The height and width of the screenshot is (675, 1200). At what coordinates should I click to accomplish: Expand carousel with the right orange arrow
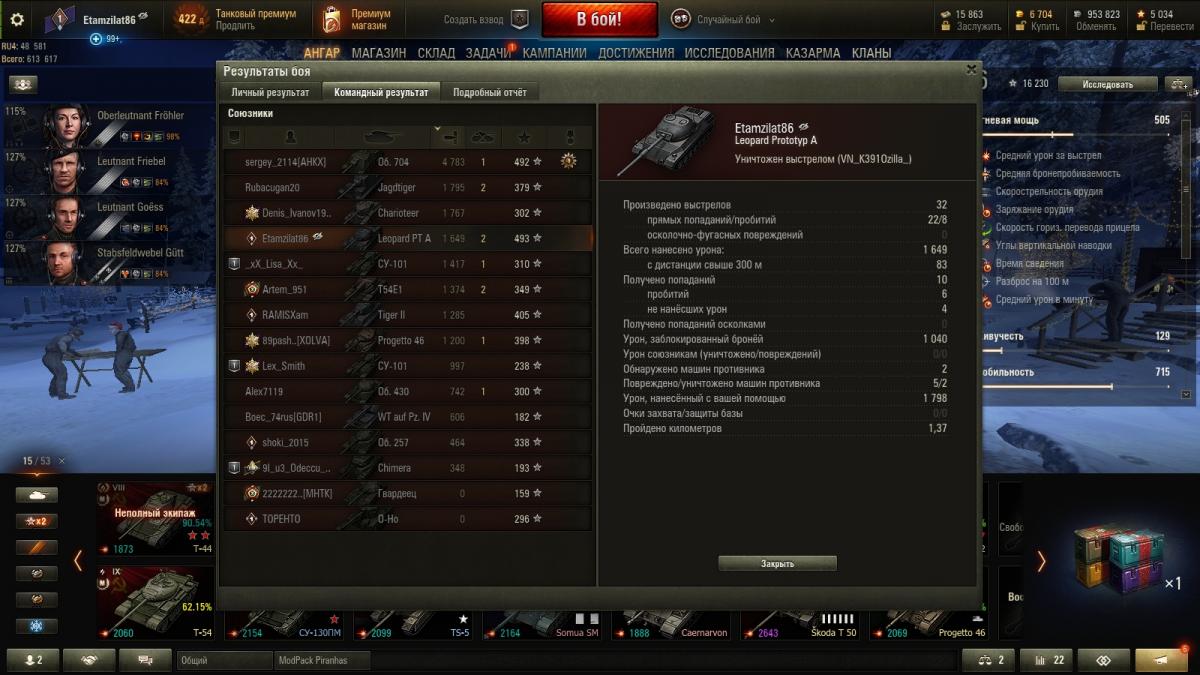pyautogui.click(x=1040, y=561)
